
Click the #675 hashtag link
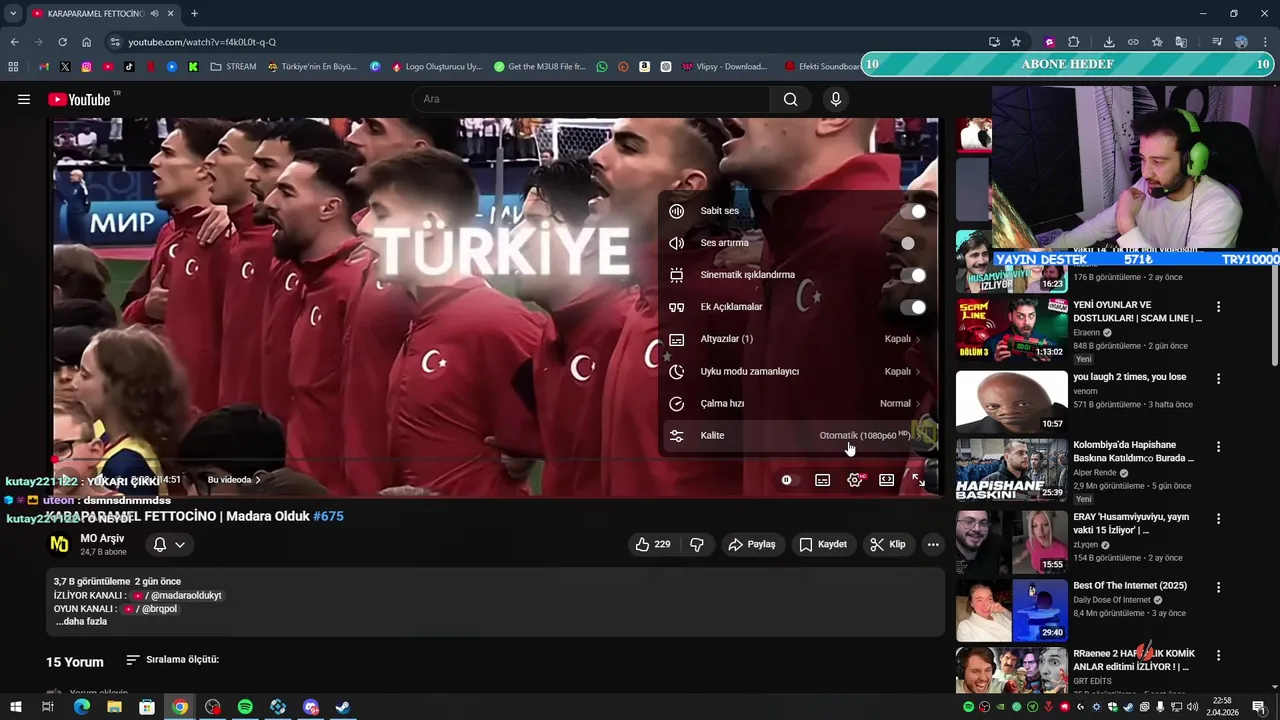pyautogui.click(x=328, y=517)
